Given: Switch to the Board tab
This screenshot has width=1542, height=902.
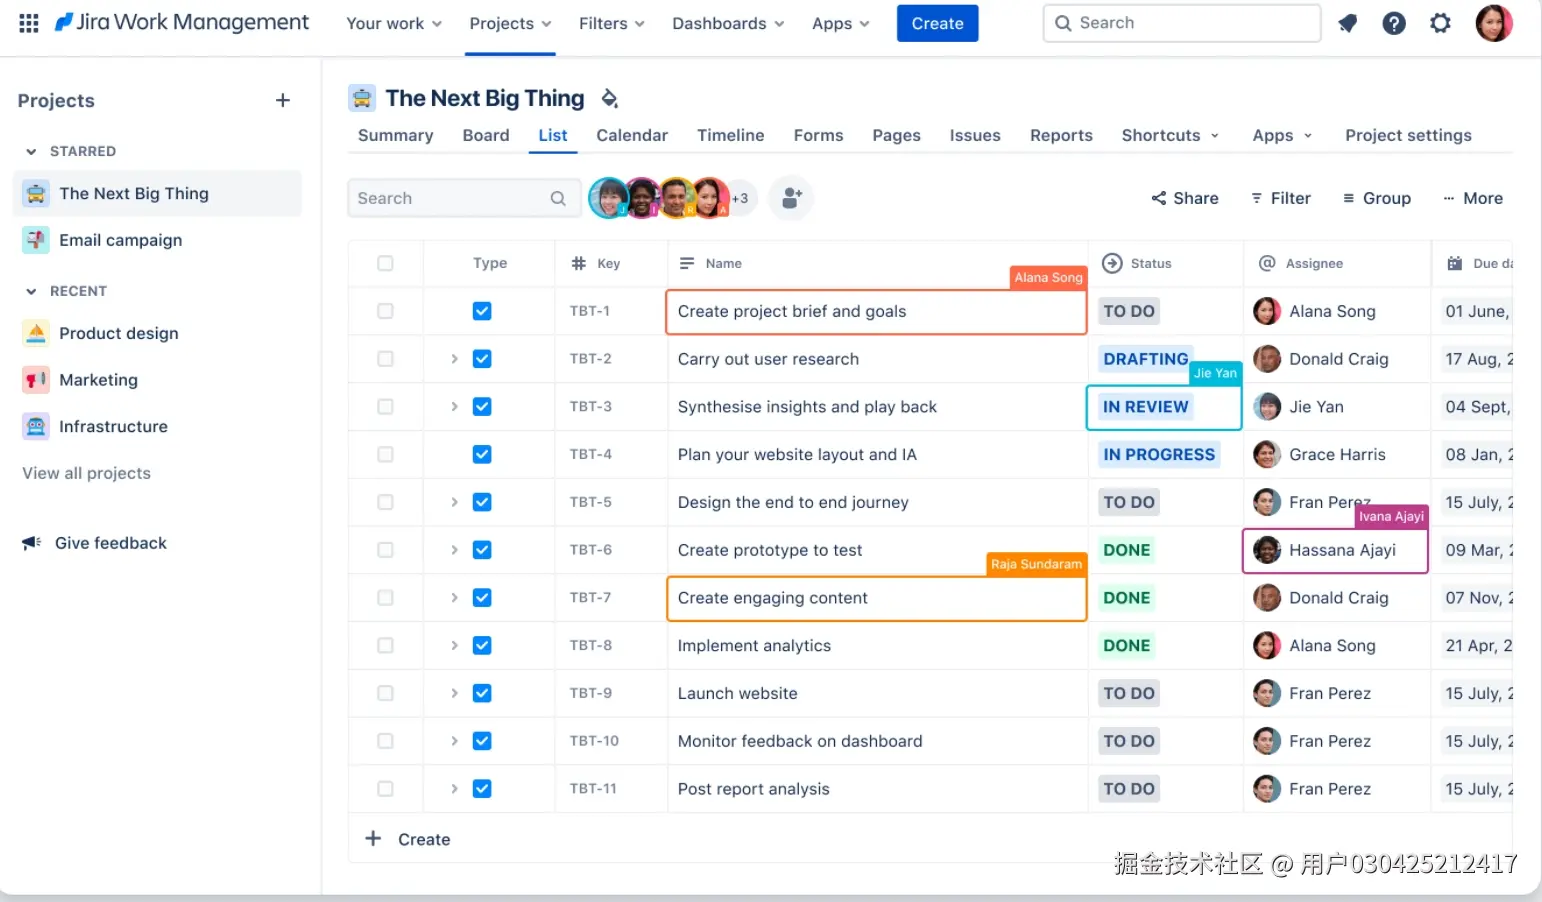Looking at the screenshot, I should (x=486, y=135).
